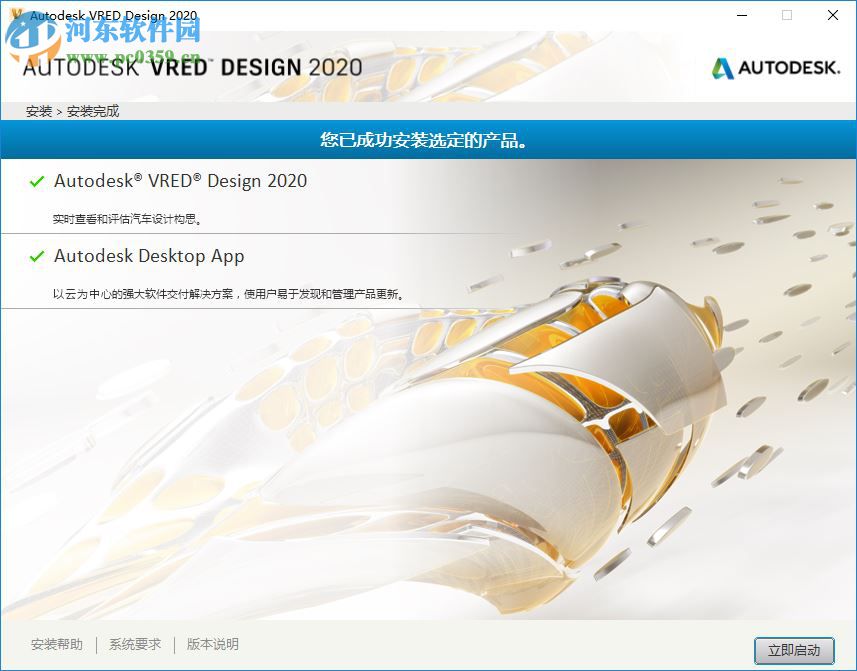Click the Autodesk logo in top right corner
Viewport: 857px width, 671px height.
click(775, 69)
